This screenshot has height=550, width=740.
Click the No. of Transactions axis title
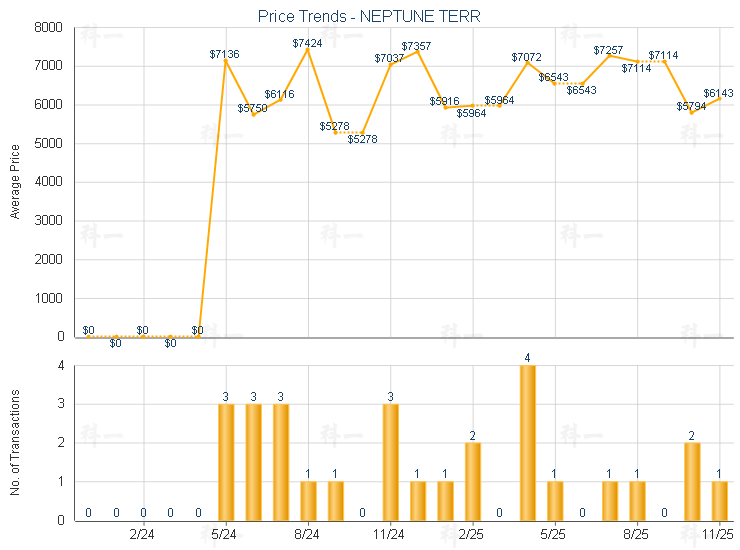tap(15, 443)
